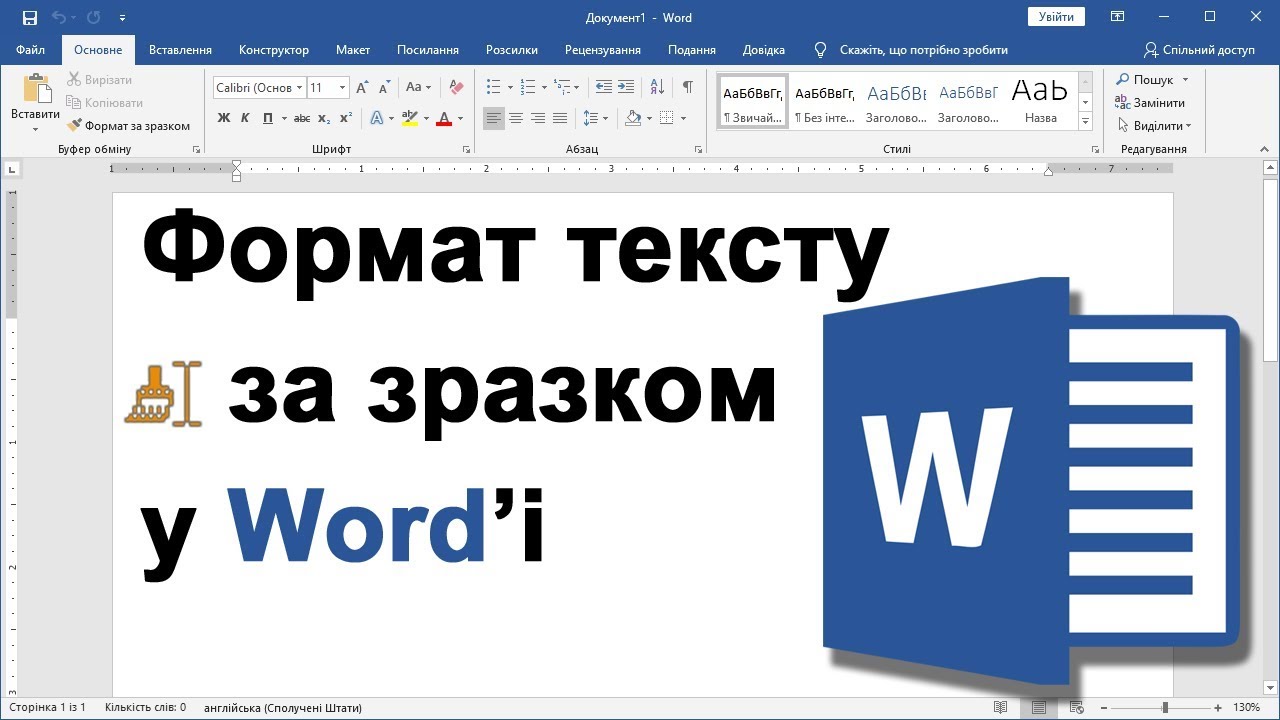
Task: Click the justify alignment icon
Action: [560, 118]
